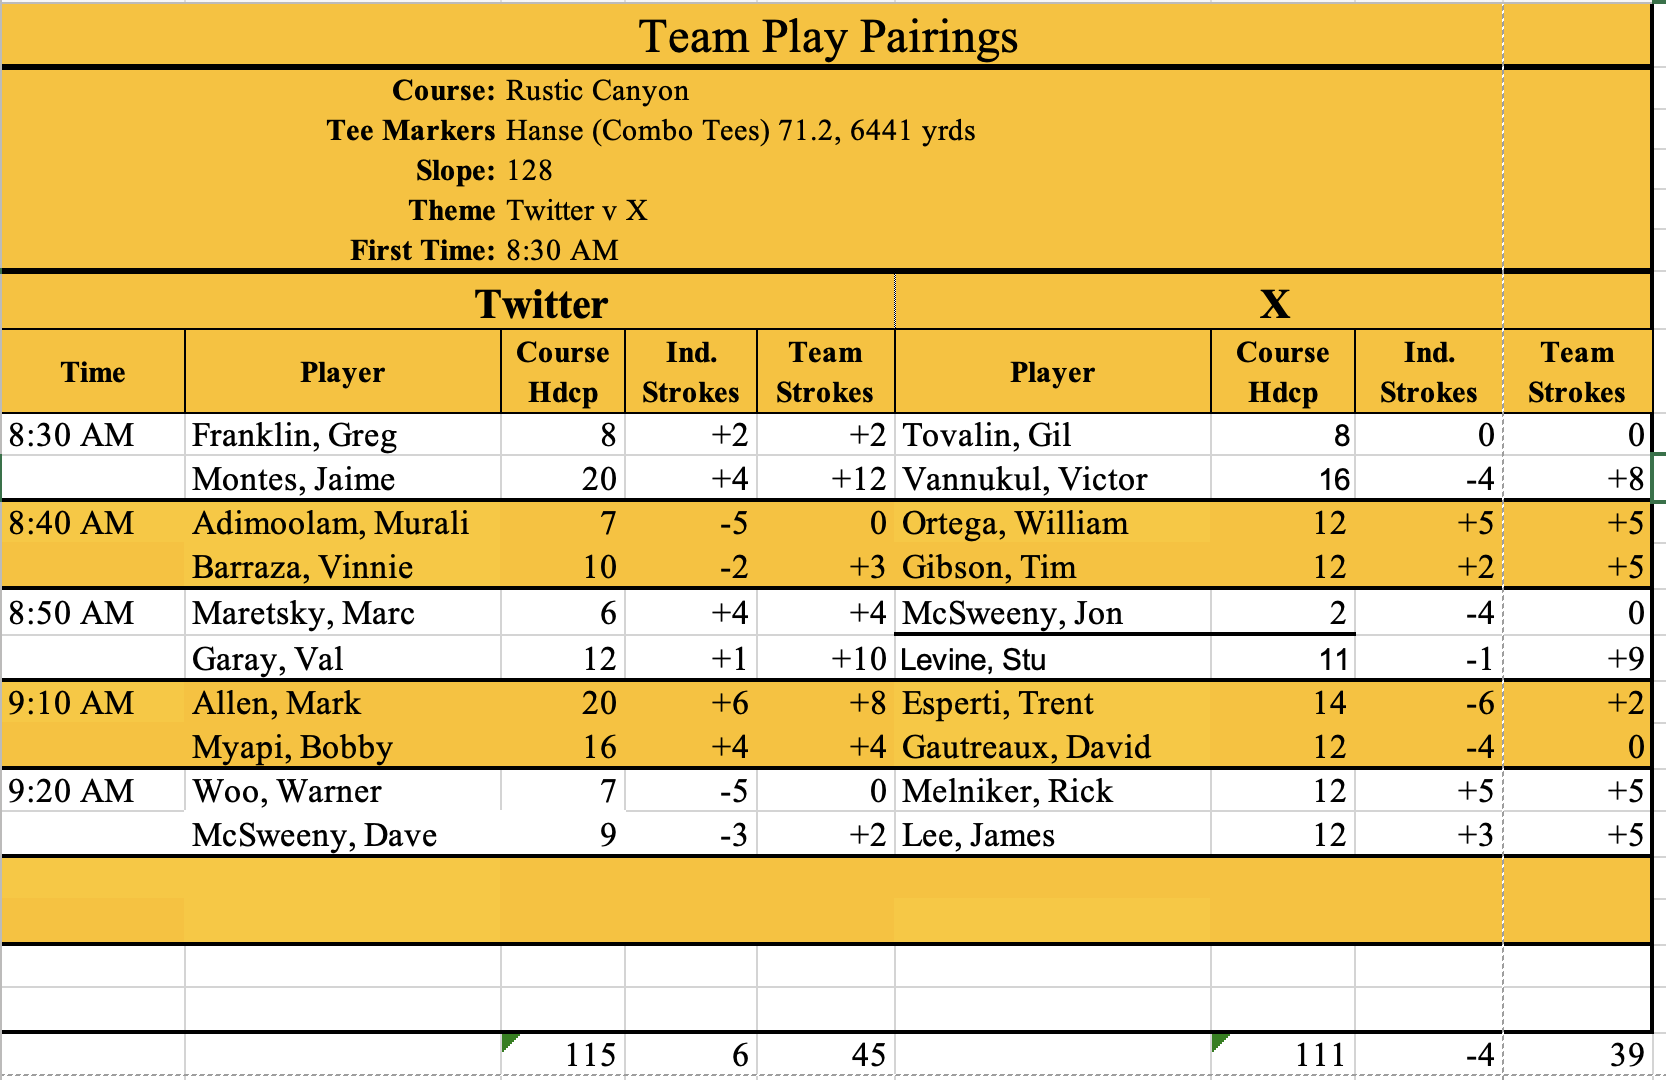The width and height of the screenshot is (1666, 1080).
Task: Click the 8:40 AM tee time cell
Action: point(72,524)
